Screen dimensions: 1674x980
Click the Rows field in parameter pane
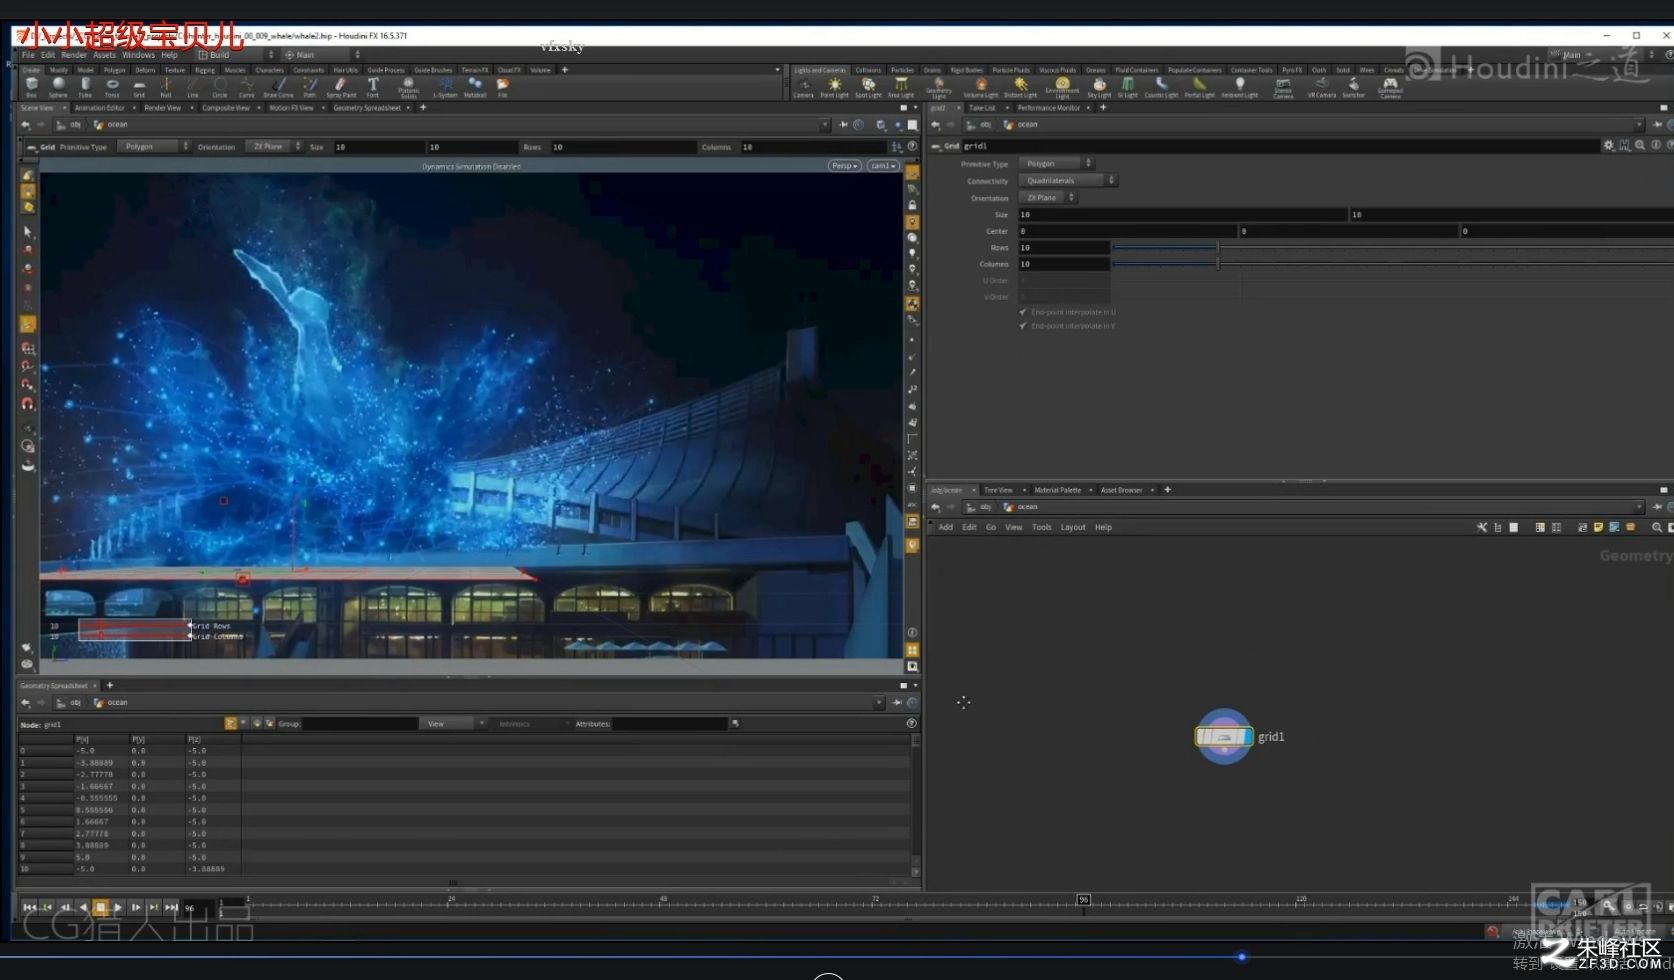[1064, 247]
